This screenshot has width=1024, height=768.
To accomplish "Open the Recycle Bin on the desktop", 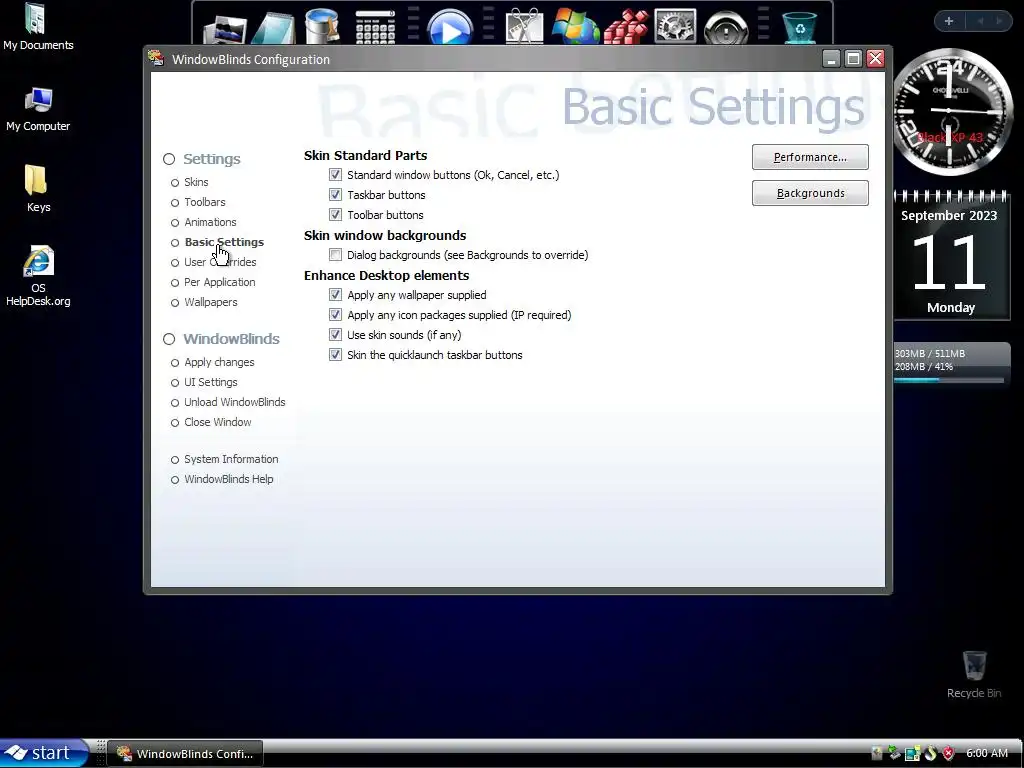I will (x=974, y=675).
